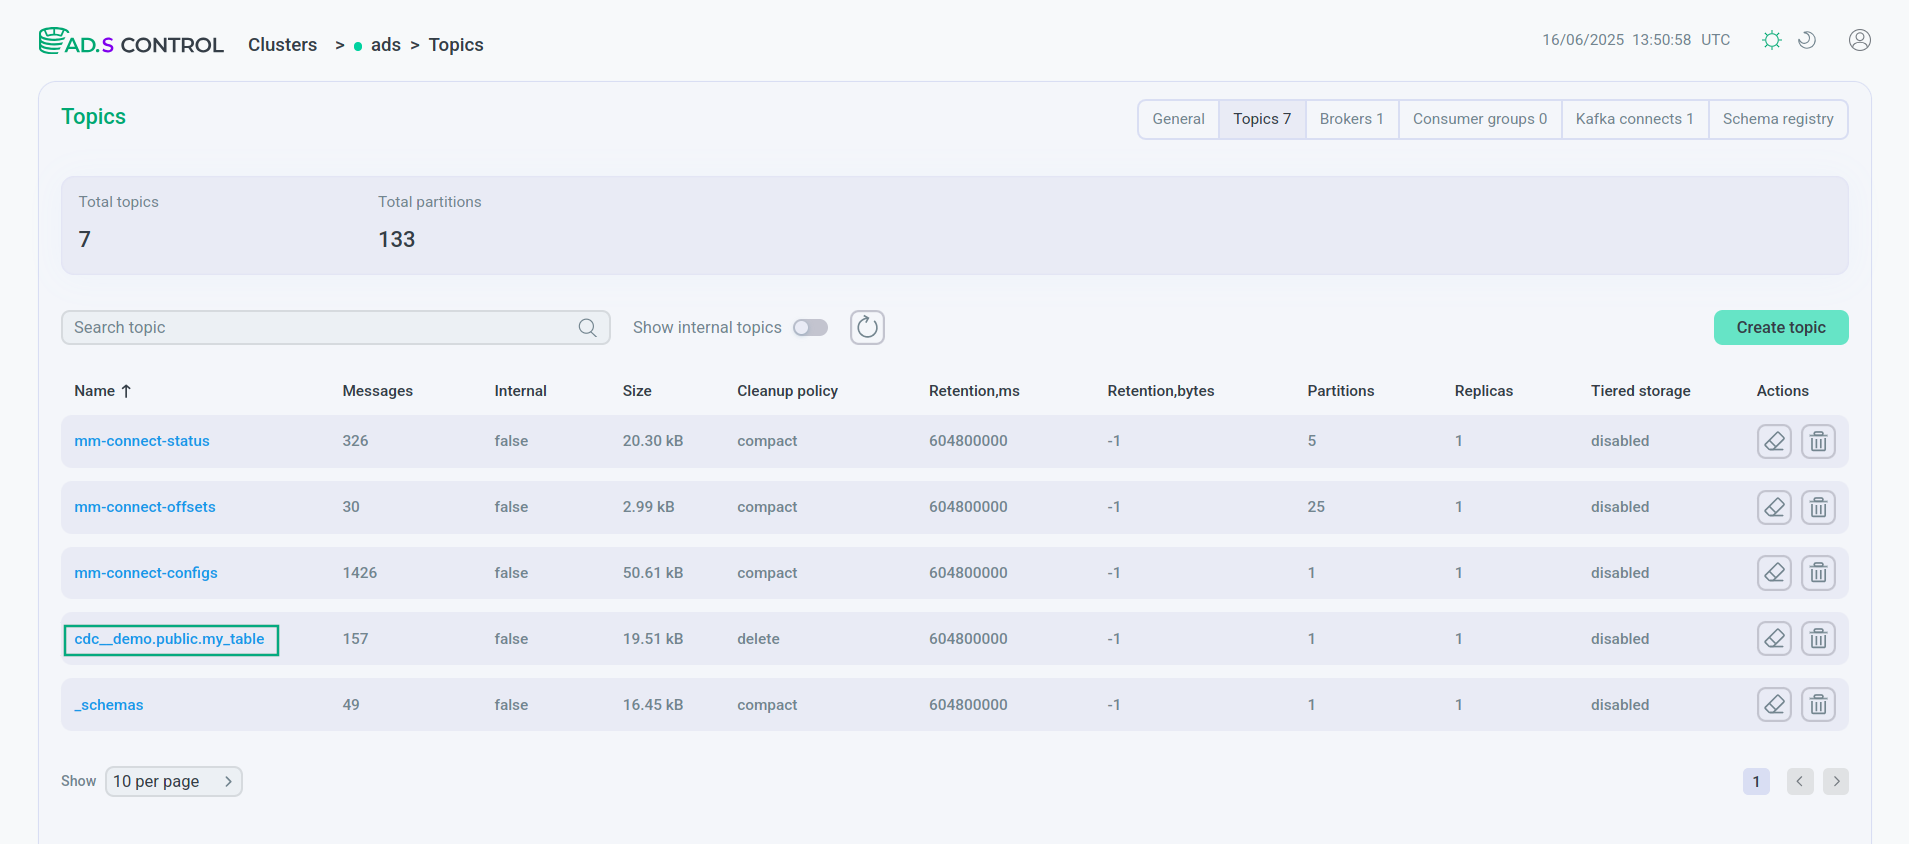Sort by Cleanup policy column header
The image size is (1909, 844).
(x=788, y=391)
